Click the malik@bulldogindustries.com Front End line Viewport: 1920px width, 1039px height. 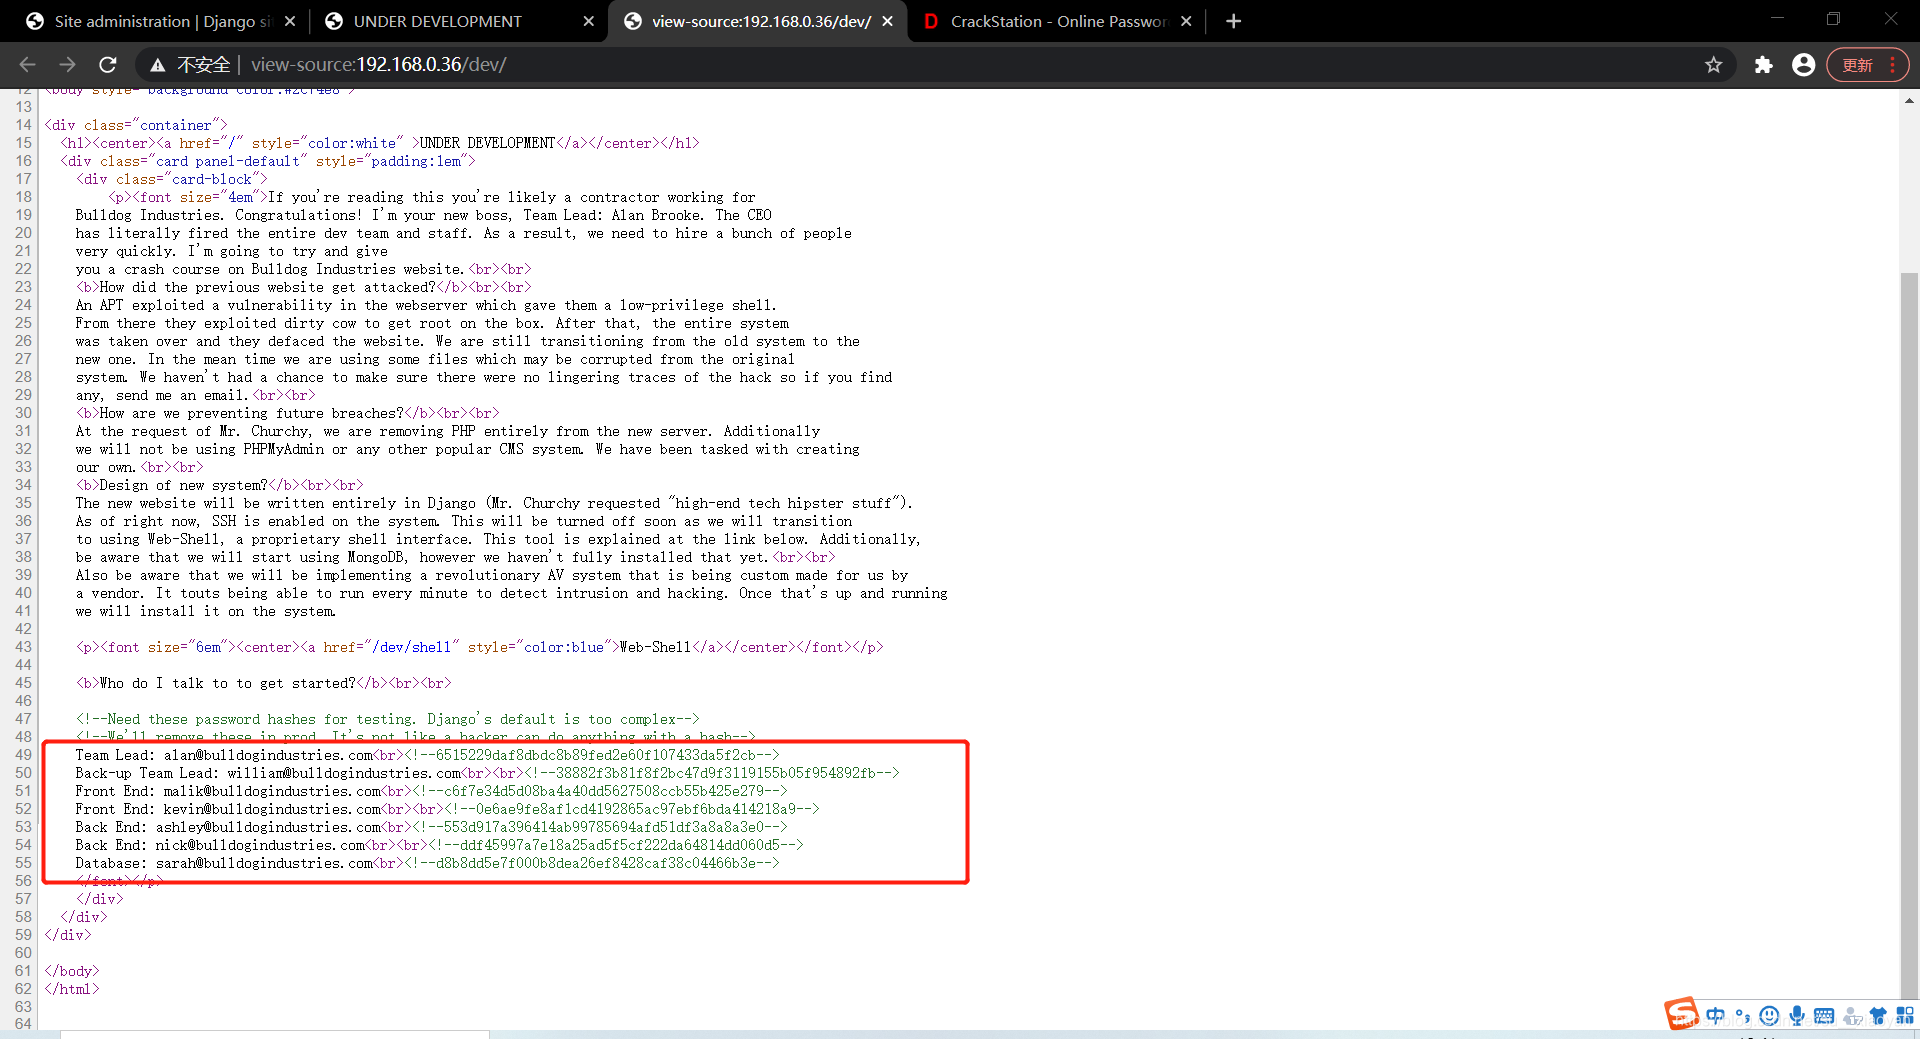point(432,791)
